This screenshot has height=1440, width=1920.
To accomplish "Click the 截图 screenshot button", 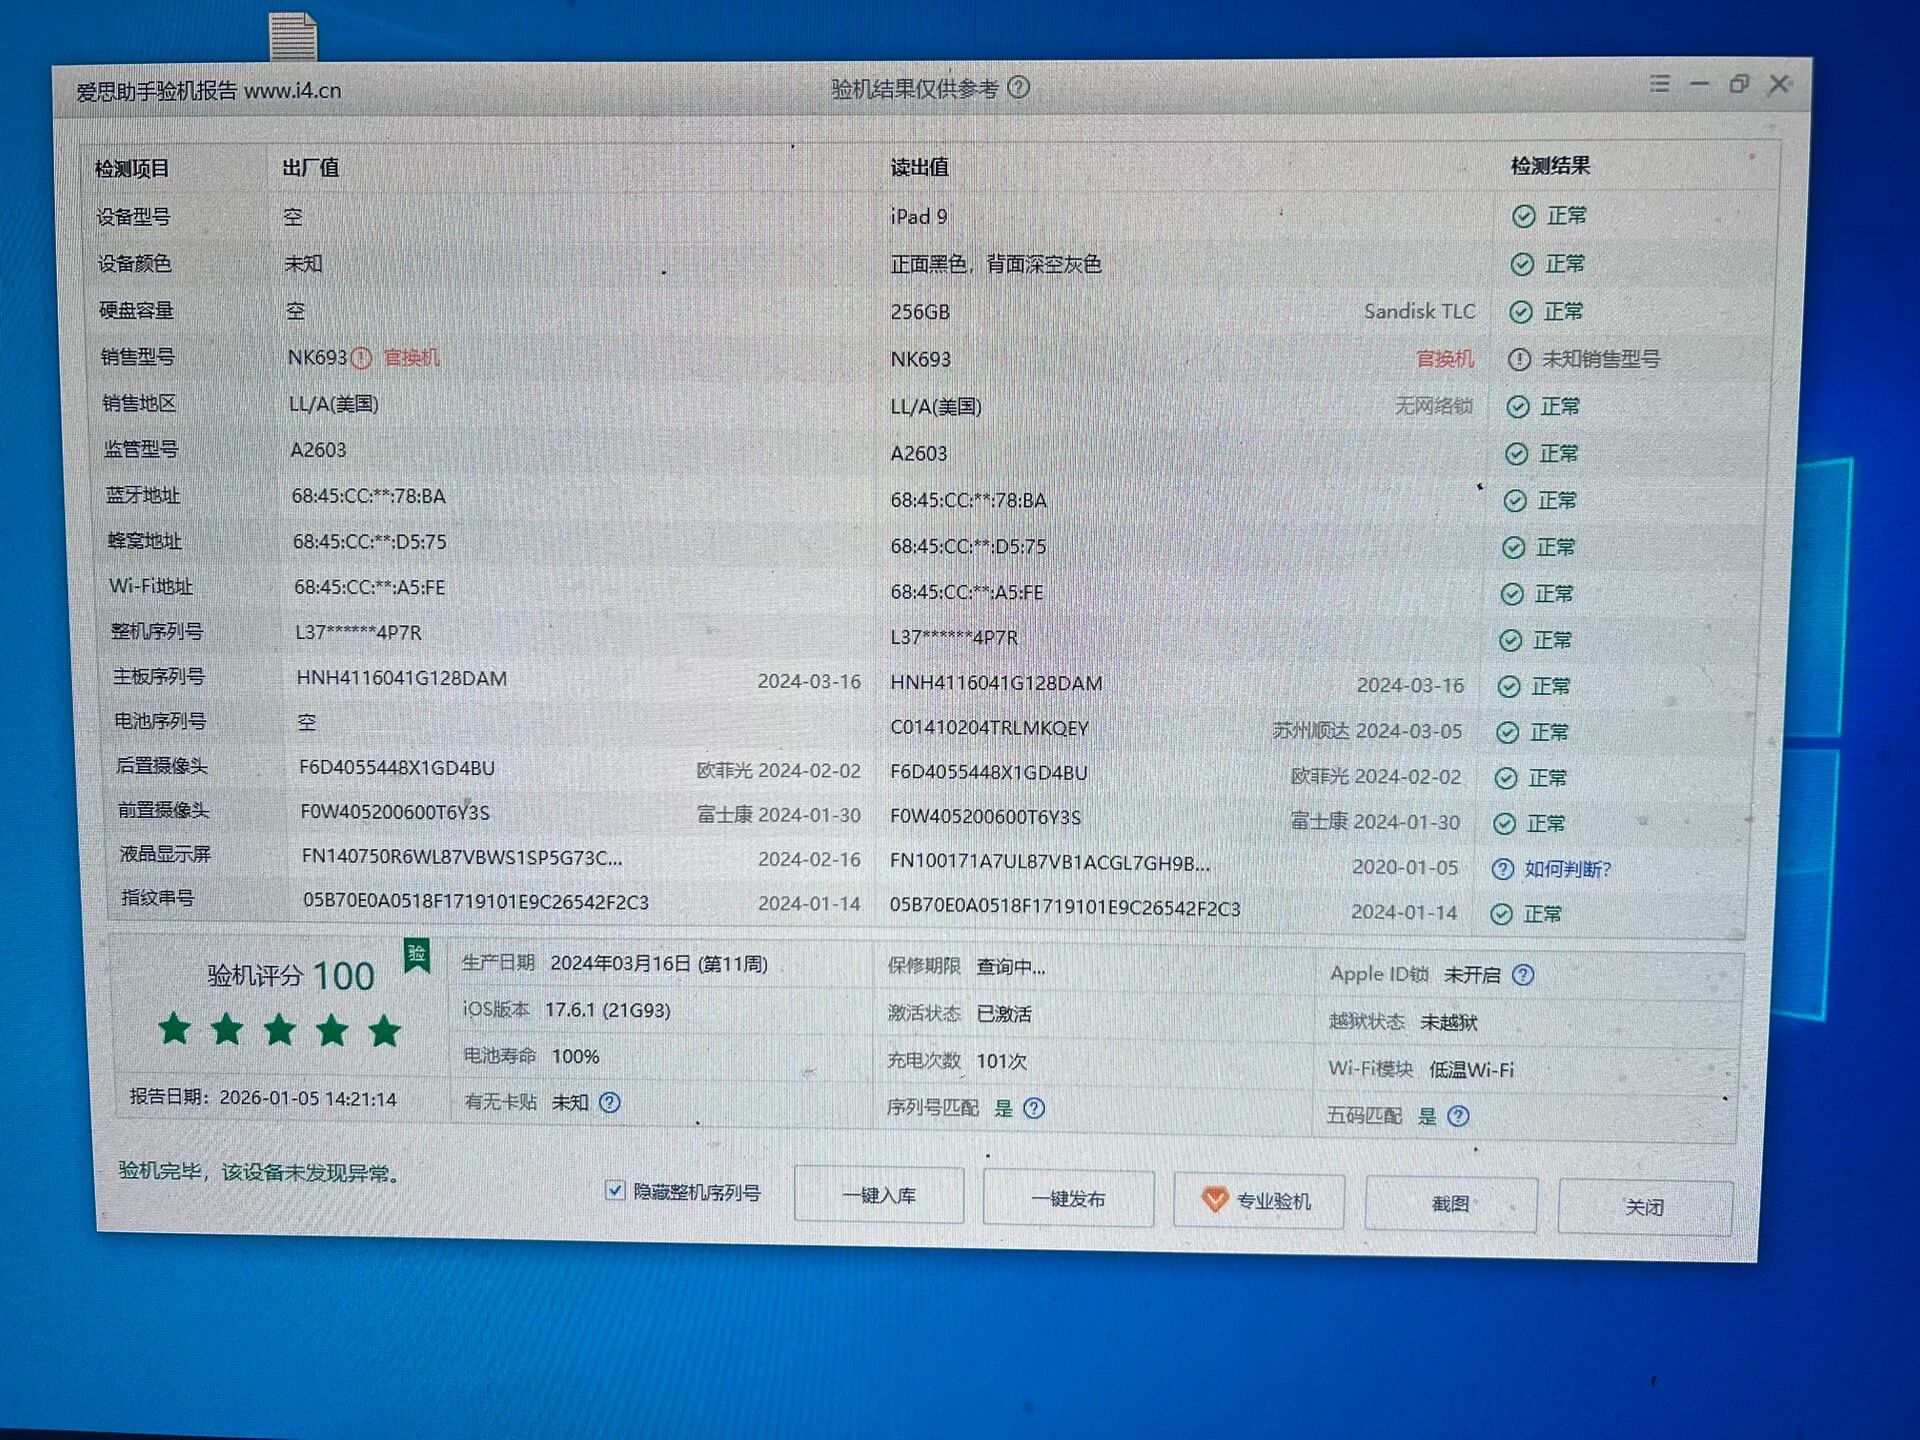I will pos(1450,1204).
